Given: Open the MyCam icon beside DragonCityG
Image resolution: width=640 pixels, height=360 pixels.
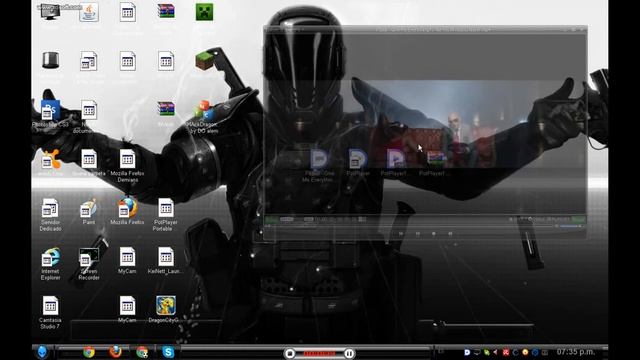Looking at the screenshot, I should (127, 306).
